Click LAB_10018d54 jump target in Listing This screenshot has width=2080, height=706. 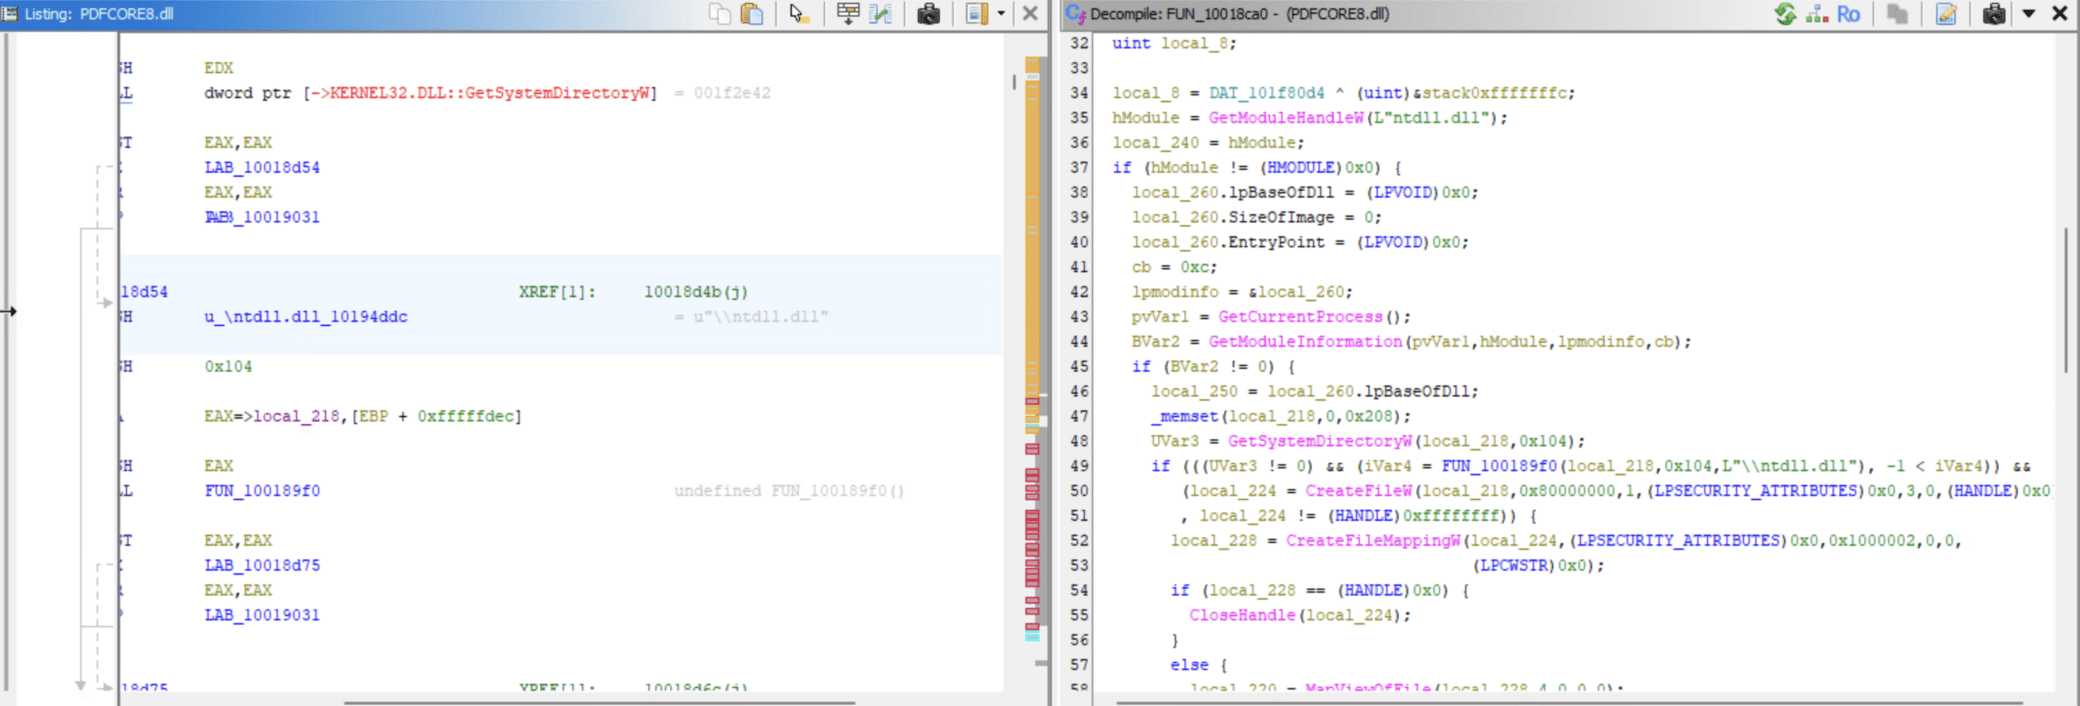[262, 168]
